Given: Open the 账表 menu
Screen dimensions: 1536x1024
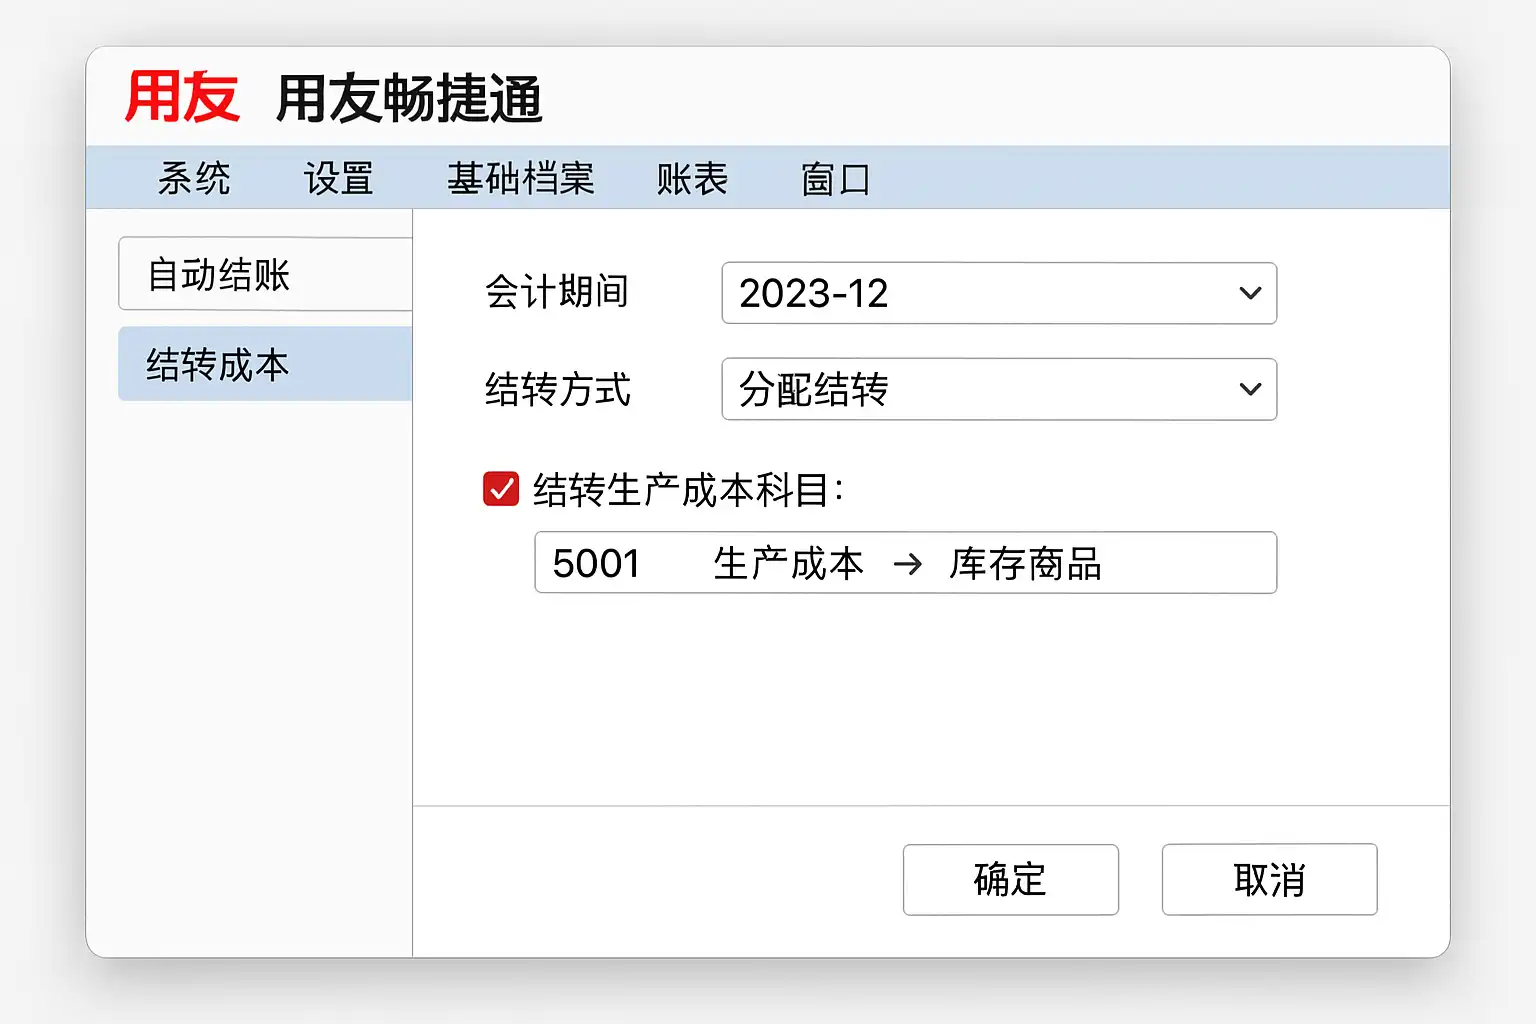Looking at the screenshot, I should point(692,179).
